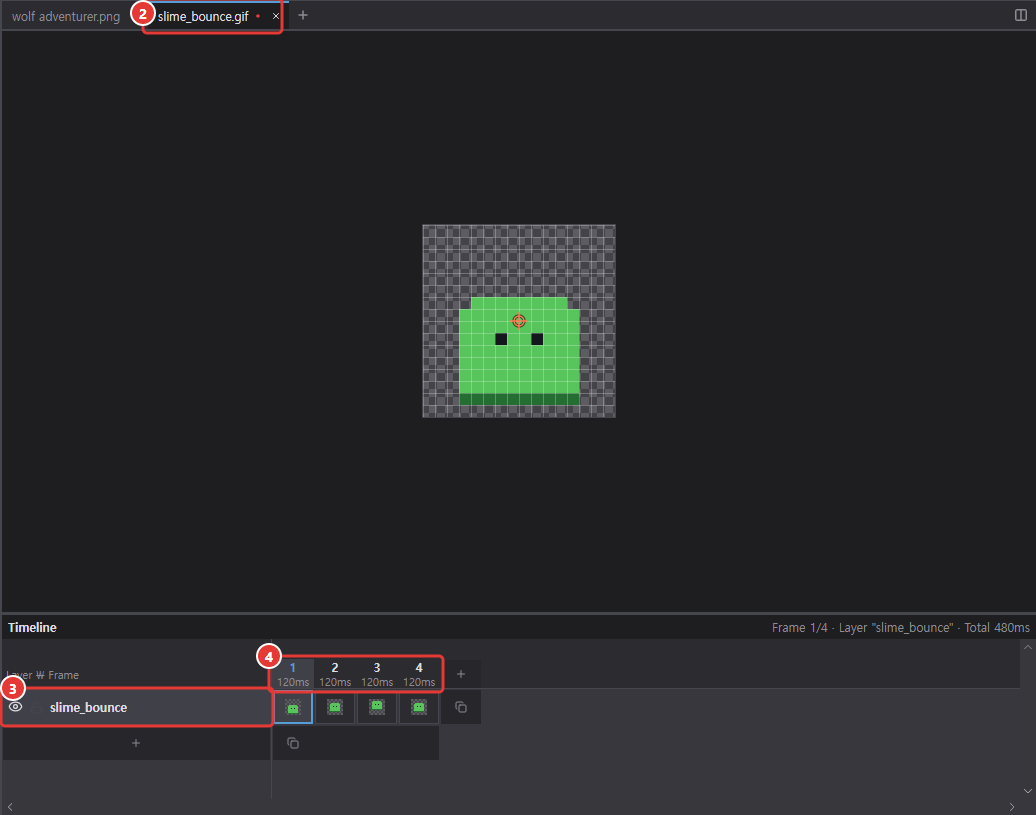Click the timeline scroll up arrow
Viewport: 1036px width, 815px height.
pos(1027,647)
